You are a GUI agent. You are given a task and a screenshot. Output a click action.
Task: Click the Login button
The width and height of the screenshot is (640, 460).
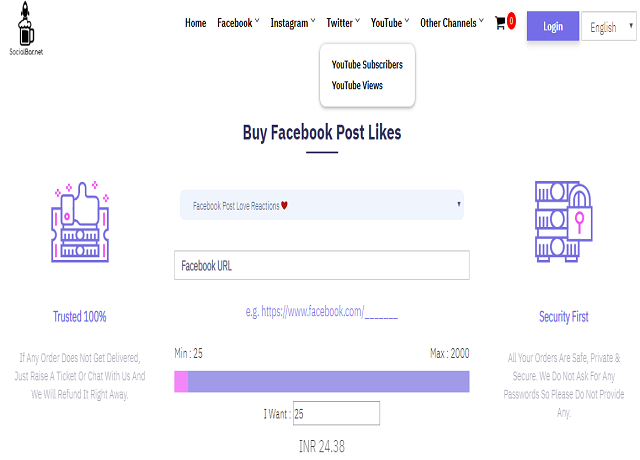point(553,26)
